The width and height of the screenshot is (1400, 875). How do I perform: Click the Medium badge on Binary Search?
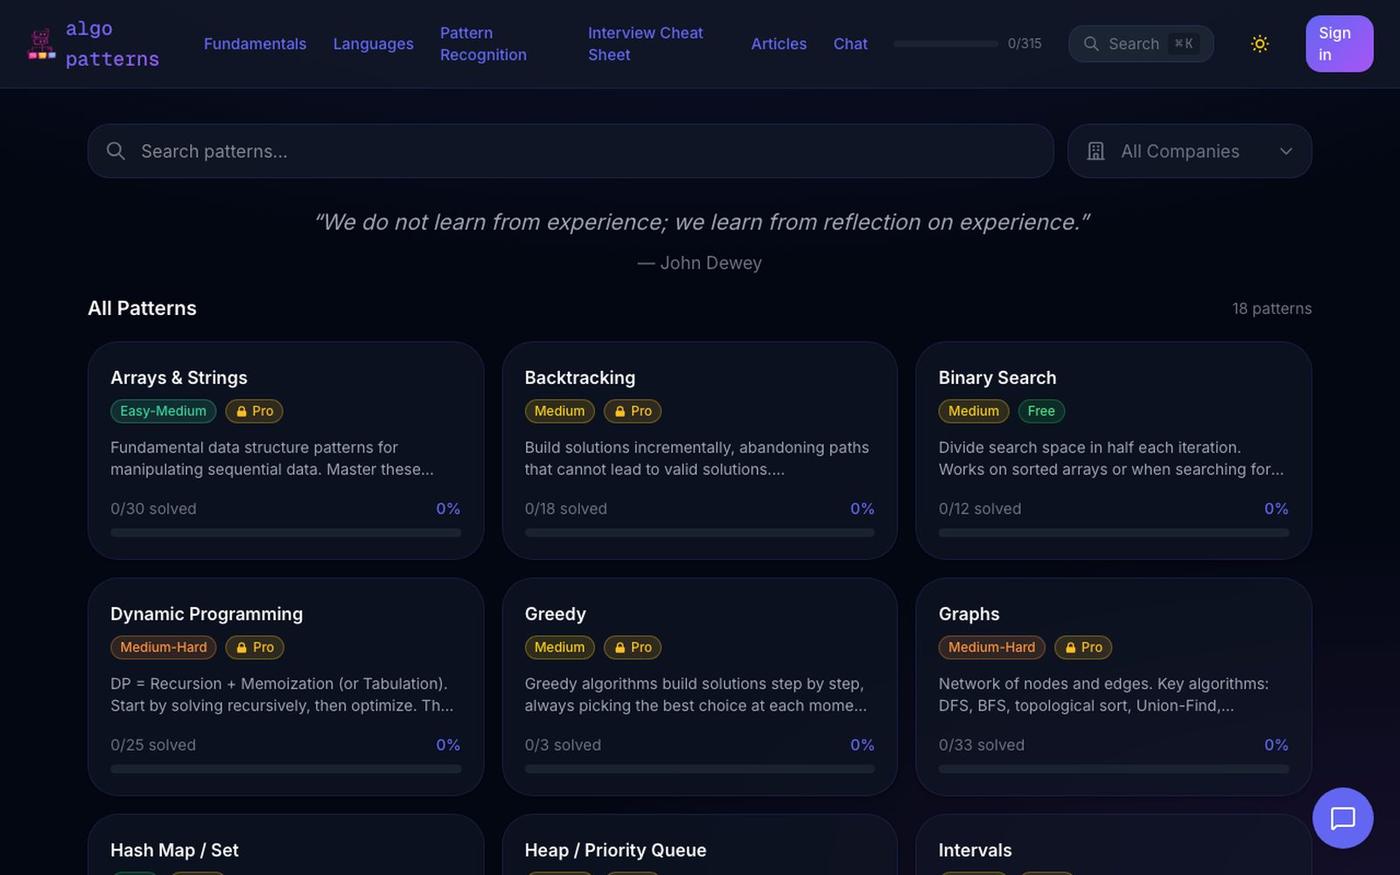[973, 411]
